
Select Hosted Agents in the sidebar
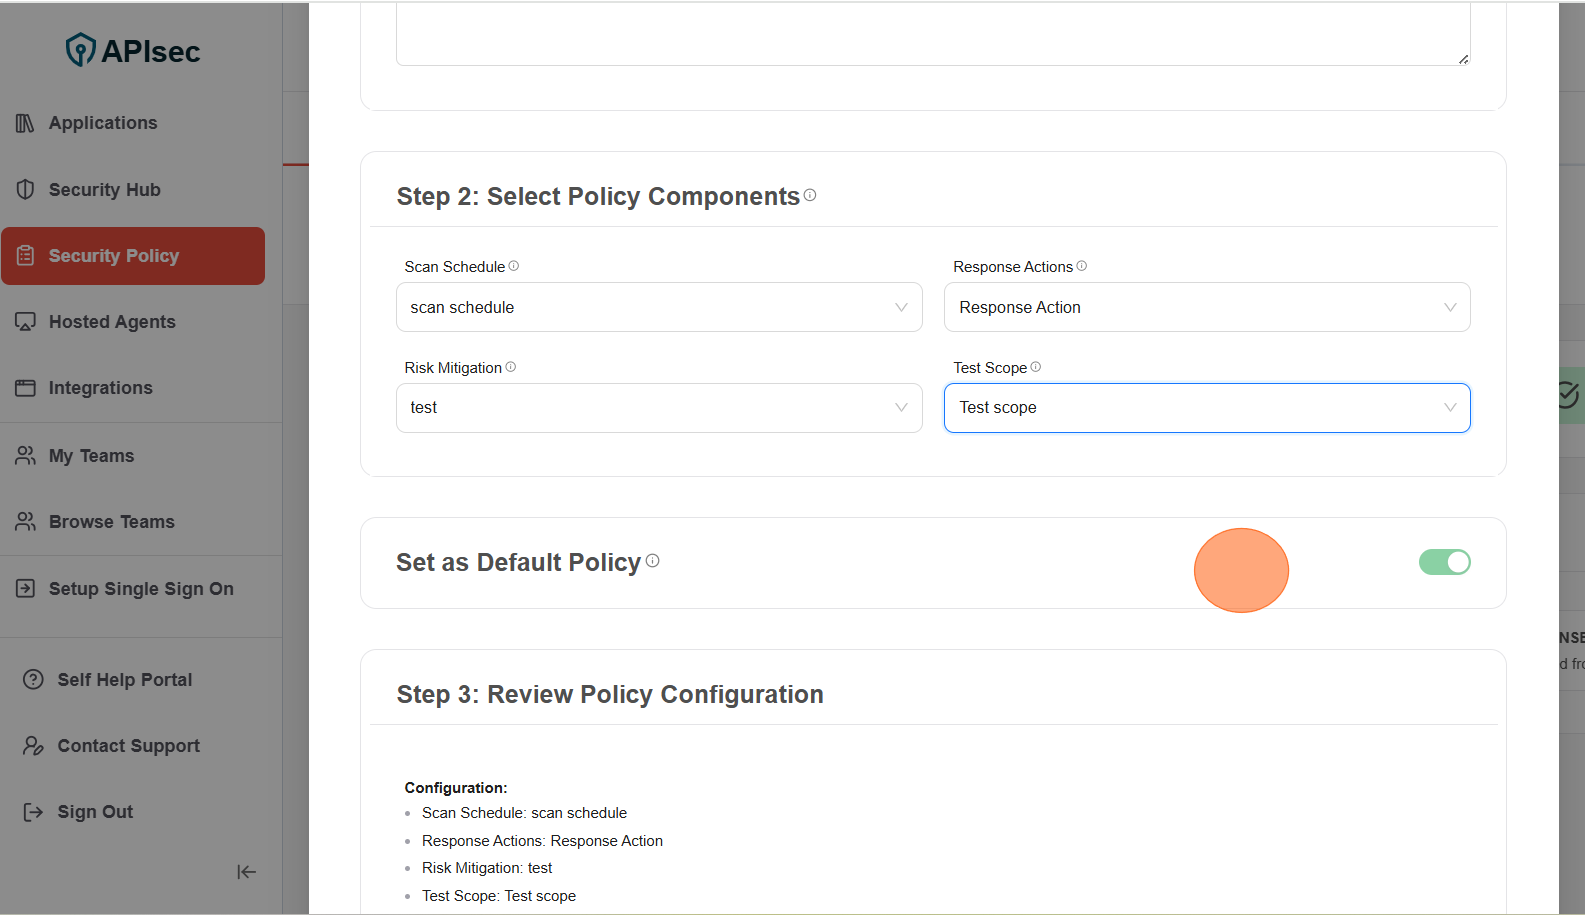click(x=112, y=322)
